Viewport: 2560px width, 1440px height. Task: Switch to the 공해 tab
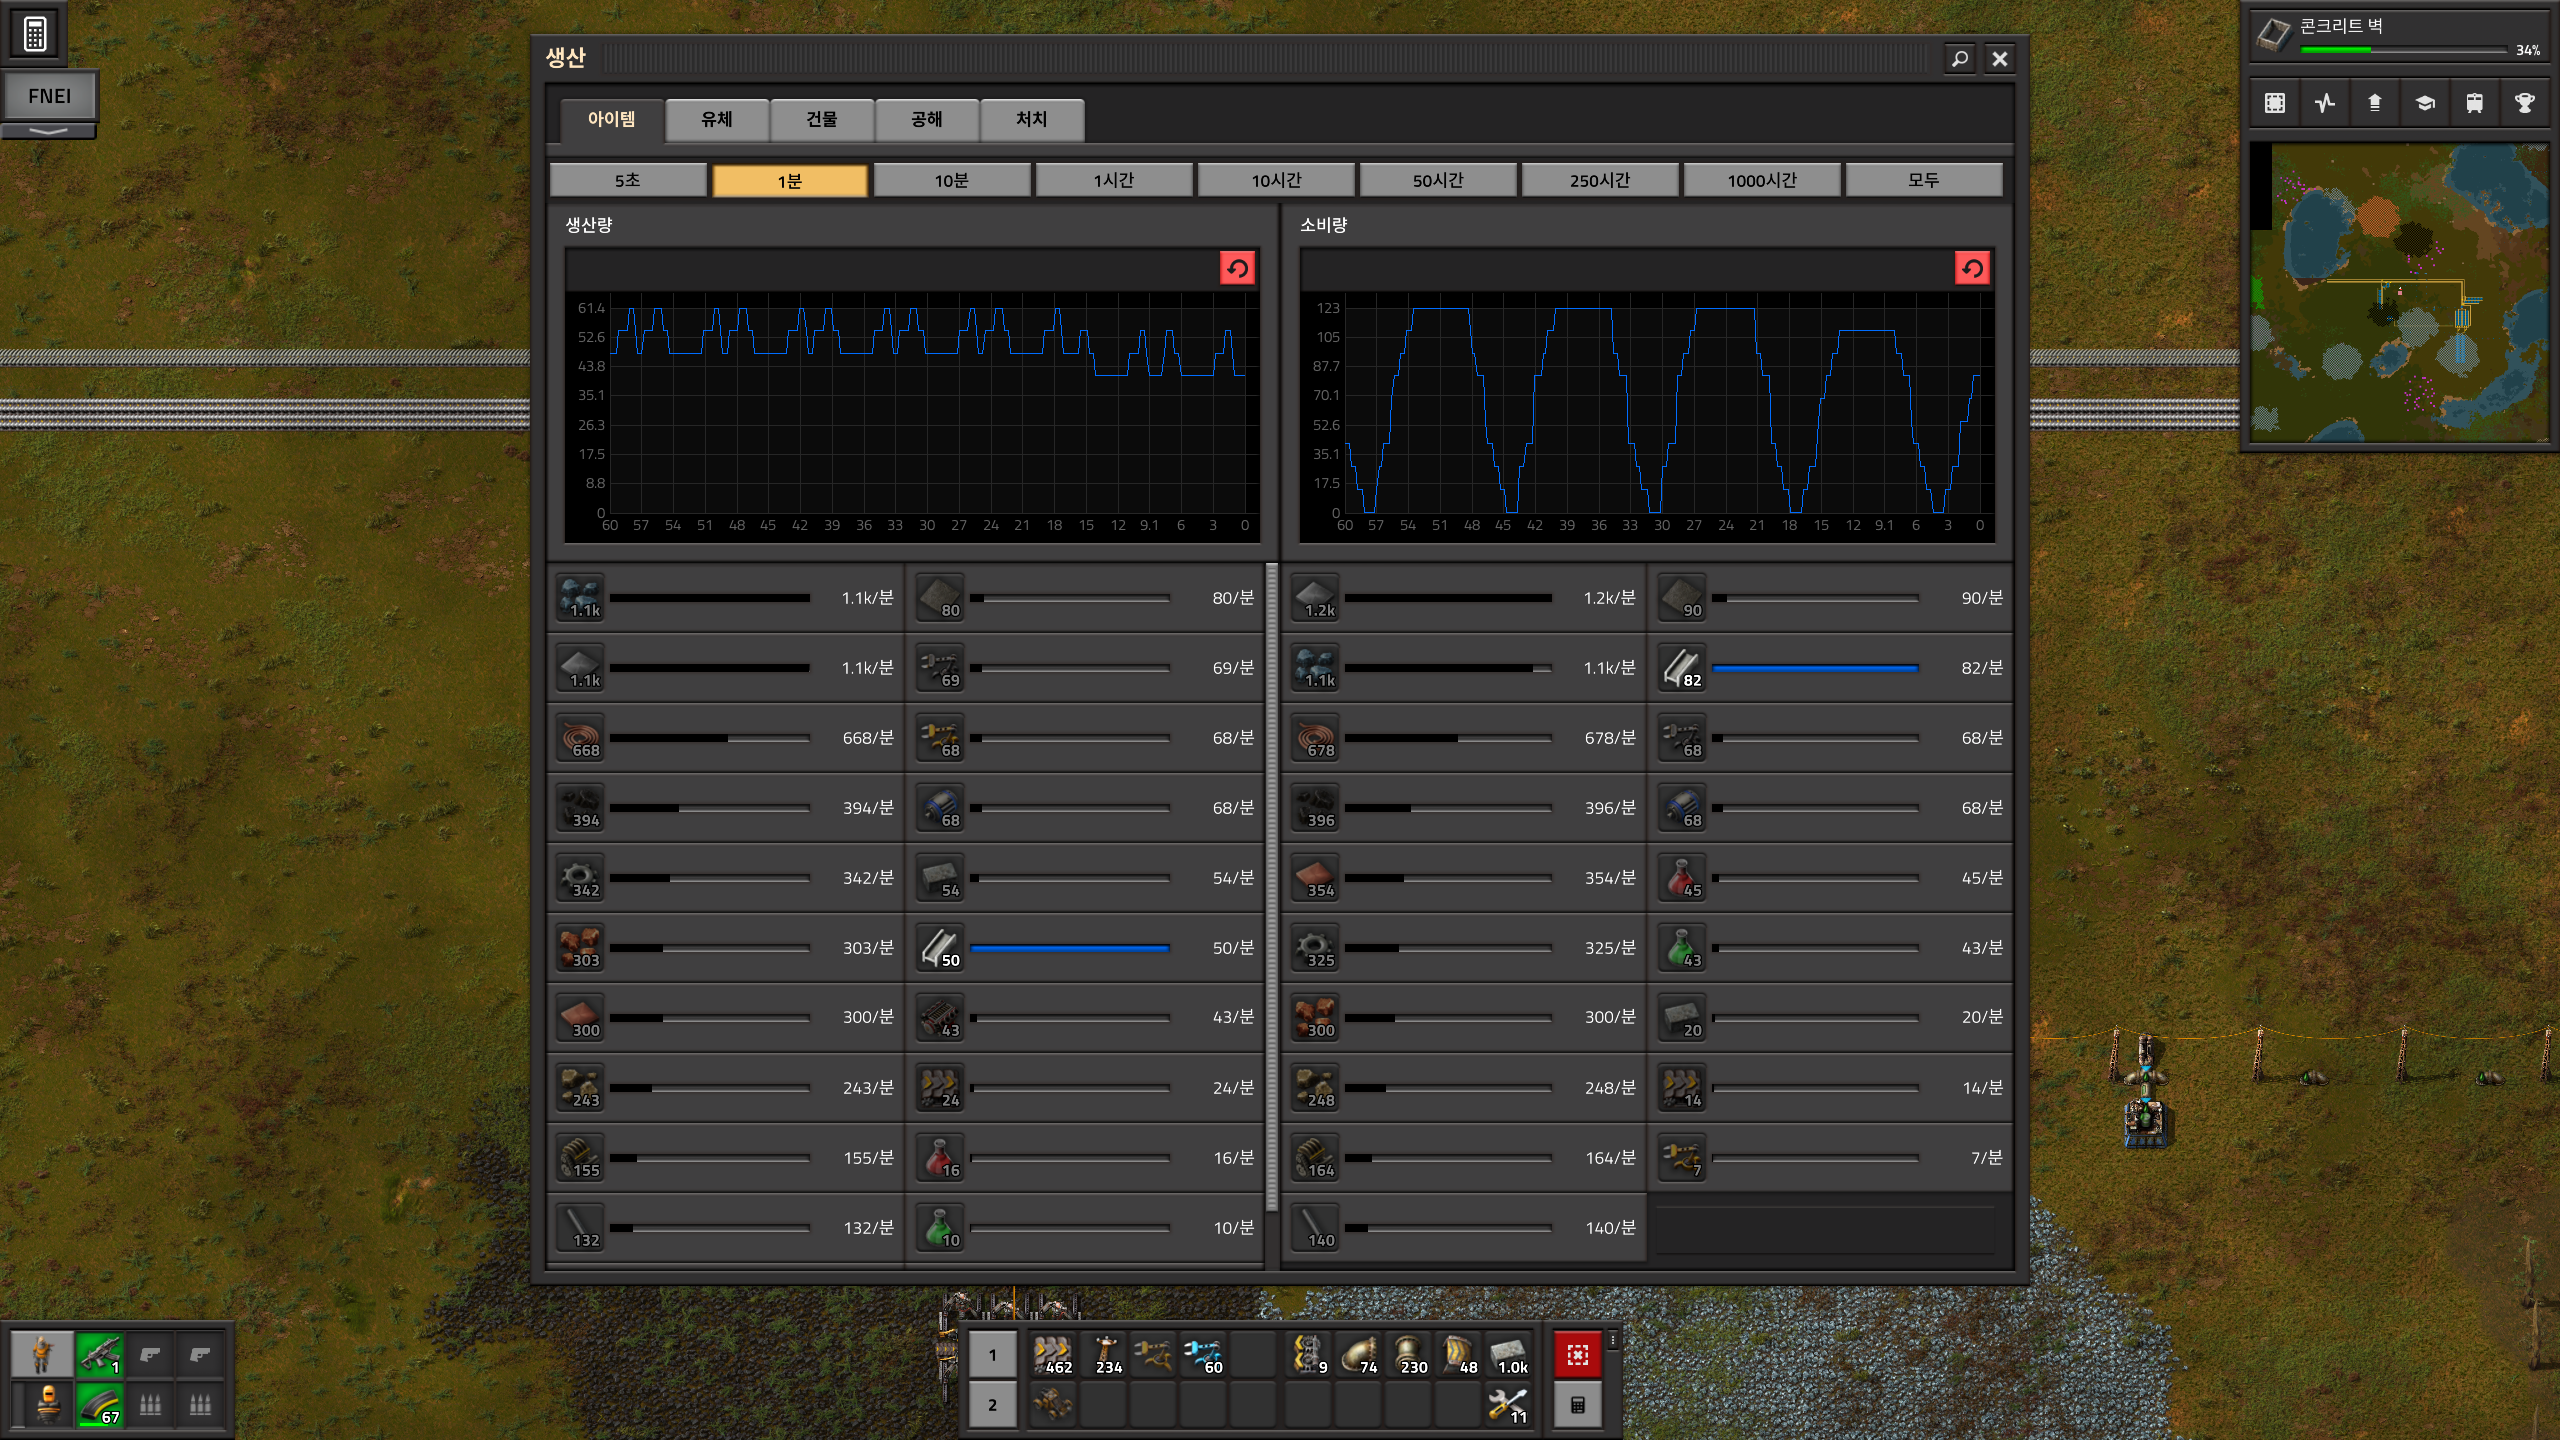(926, 119)
